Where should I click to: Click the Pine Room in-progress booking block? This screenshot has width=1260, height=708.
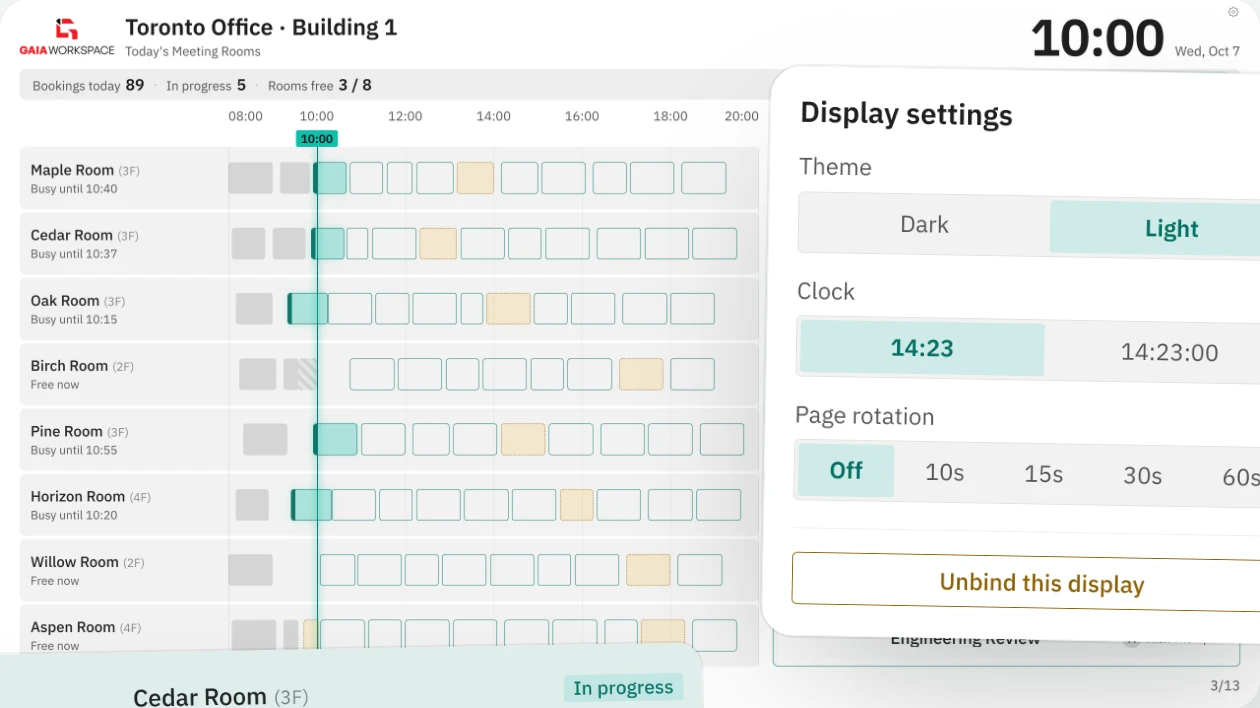[x=335, y=439]
